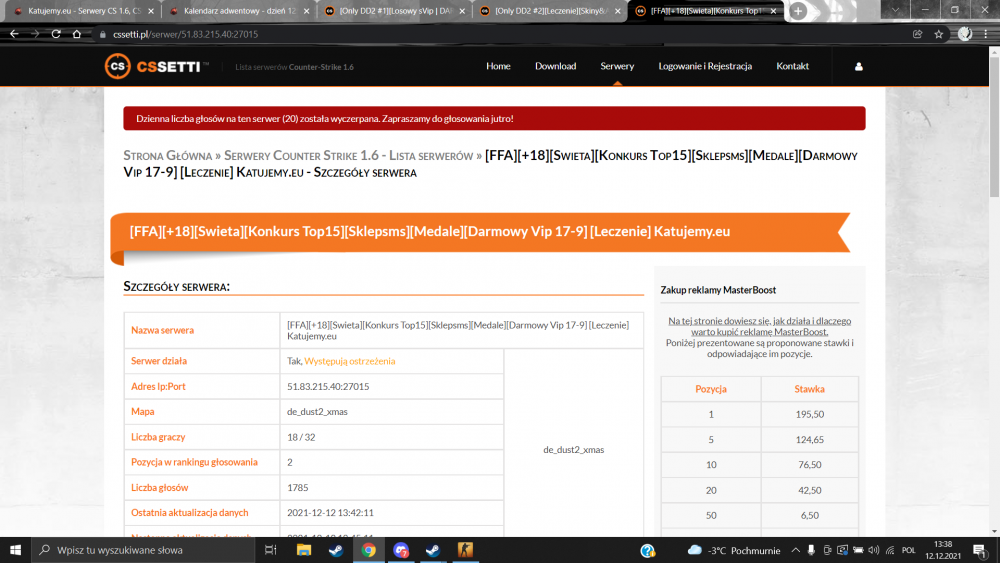1000x563 pixels.
Task: Go back with the browser back arrow
Action: tap(14, 34)
